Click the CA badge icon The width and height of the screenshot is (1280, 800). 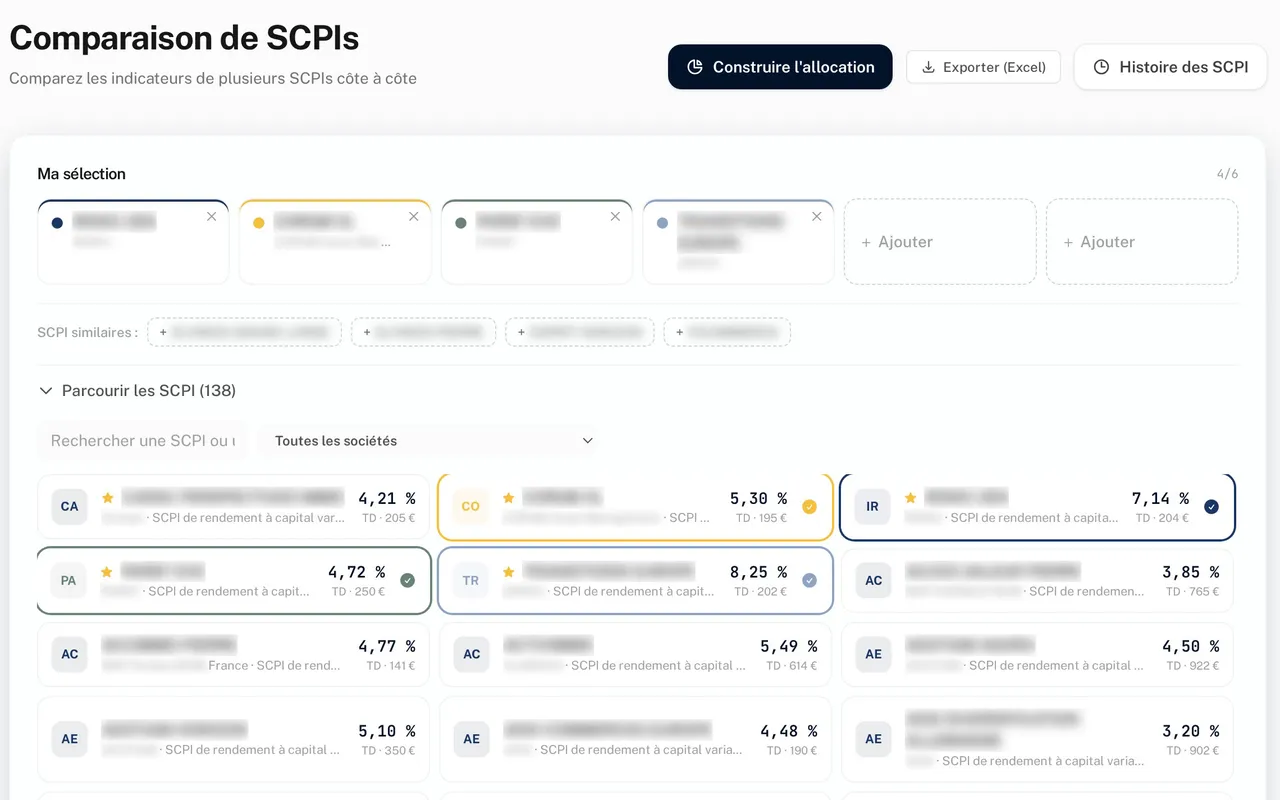click(x=69, y=506)
